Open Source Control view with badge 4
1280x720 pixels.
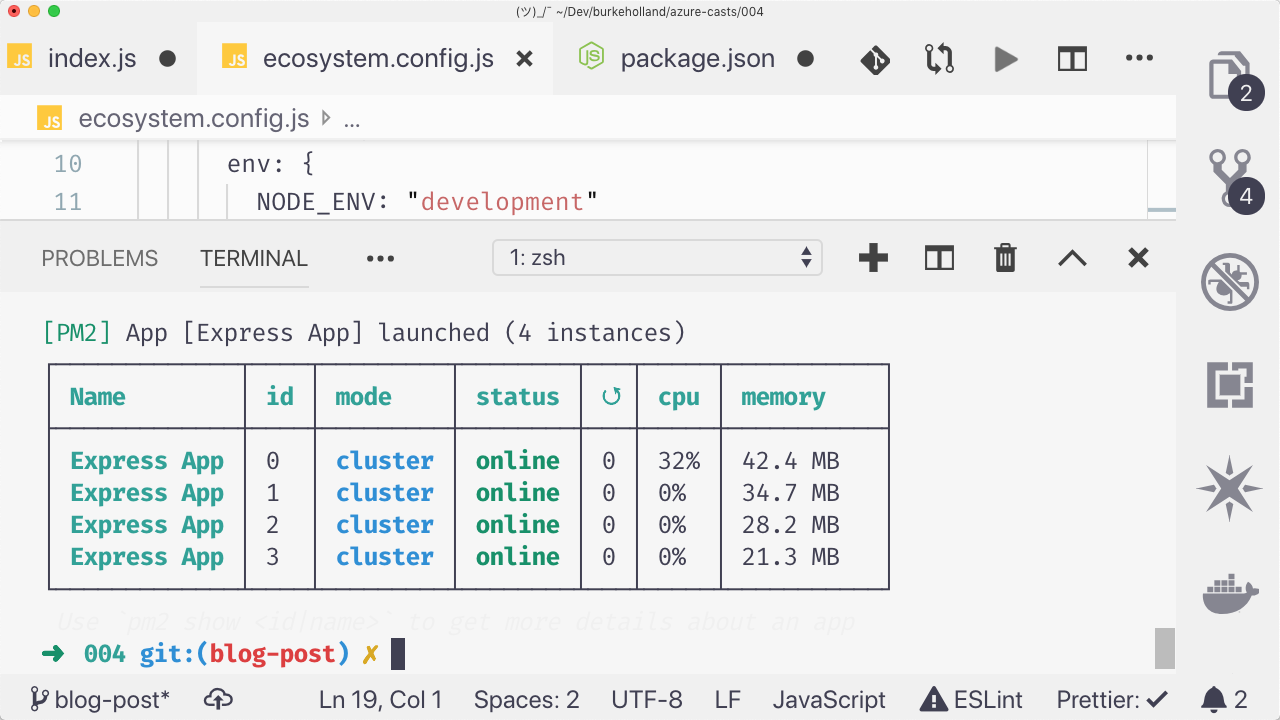point(1230,179)
